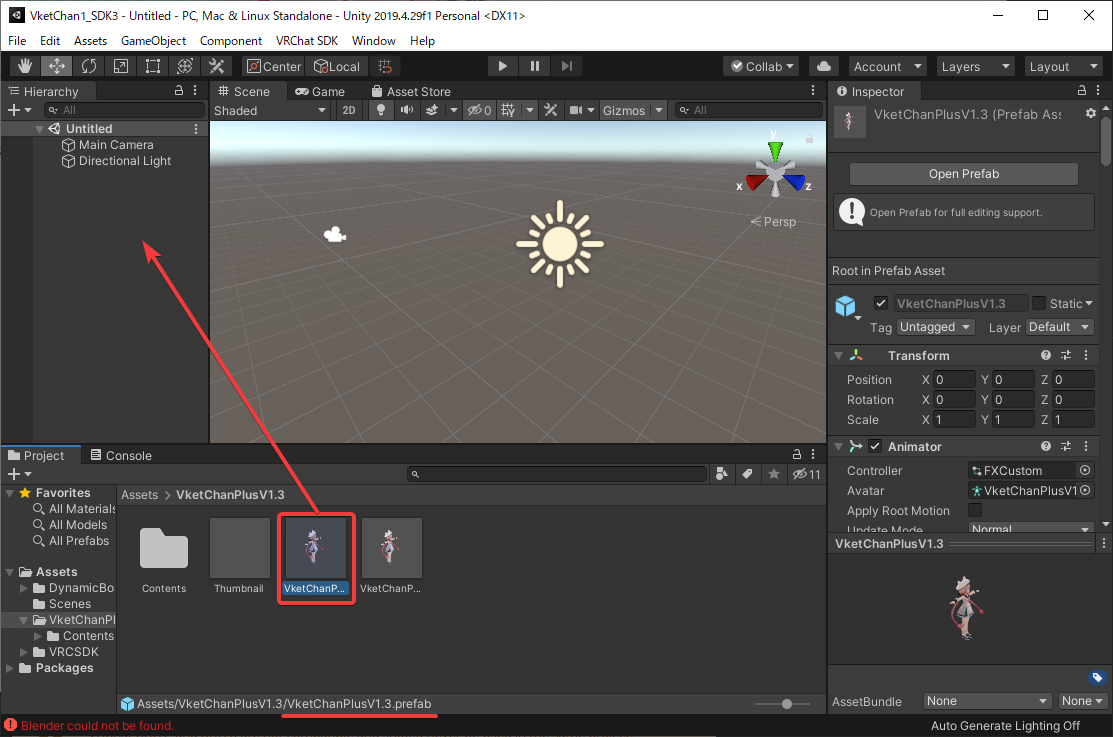Open the Shaded draw mode dropdown

(x=270, y=110)
